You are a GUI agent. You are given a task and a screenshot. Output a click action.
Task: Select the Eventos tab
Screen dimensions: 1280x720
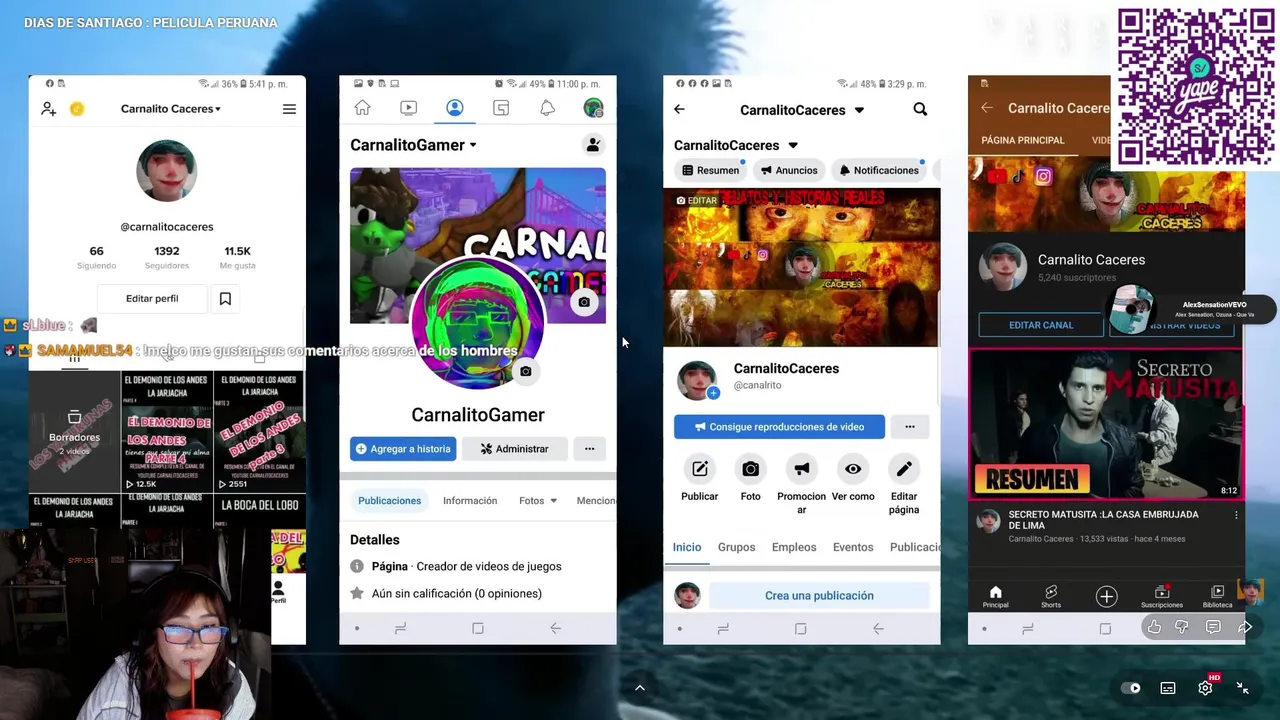pyautogui.click(x=853, y=547)
